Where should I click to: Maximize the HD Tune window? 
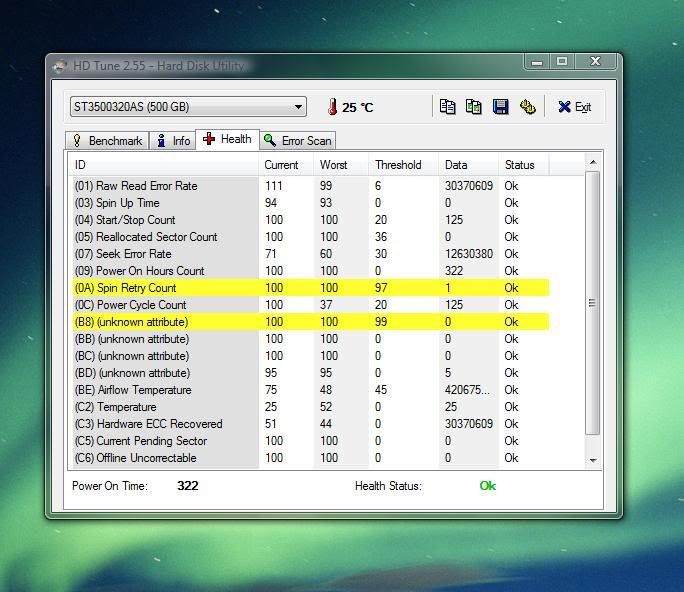(x=562, y=63)
